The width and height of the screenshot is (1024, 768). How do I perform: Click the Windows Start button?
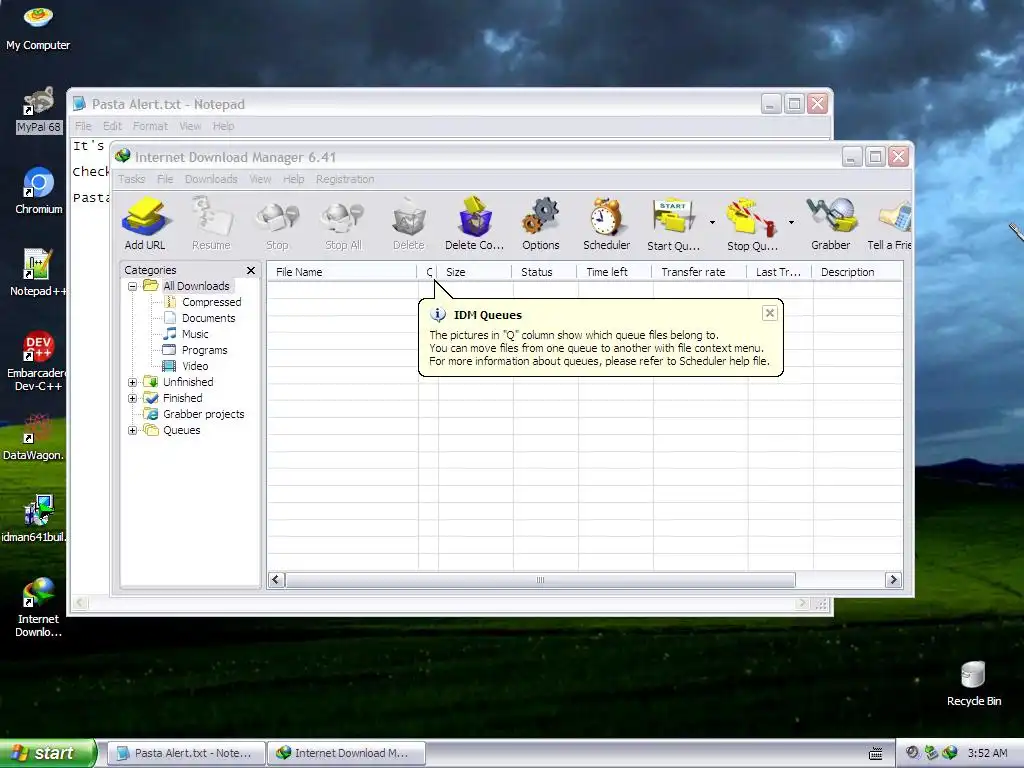pyautogui.click(x=47, y=753)
